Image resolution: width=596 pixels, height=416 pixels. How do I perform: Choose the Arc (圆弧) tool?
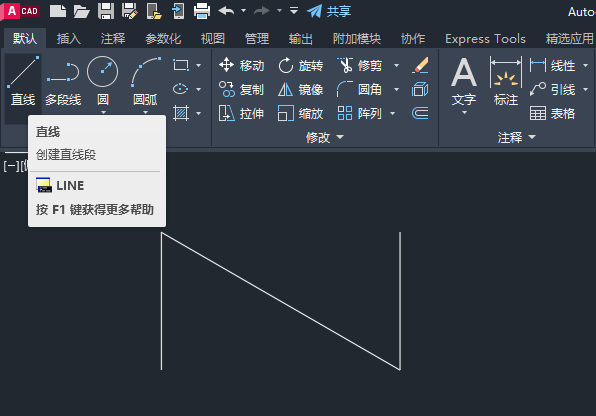click(x=146, y=81)
